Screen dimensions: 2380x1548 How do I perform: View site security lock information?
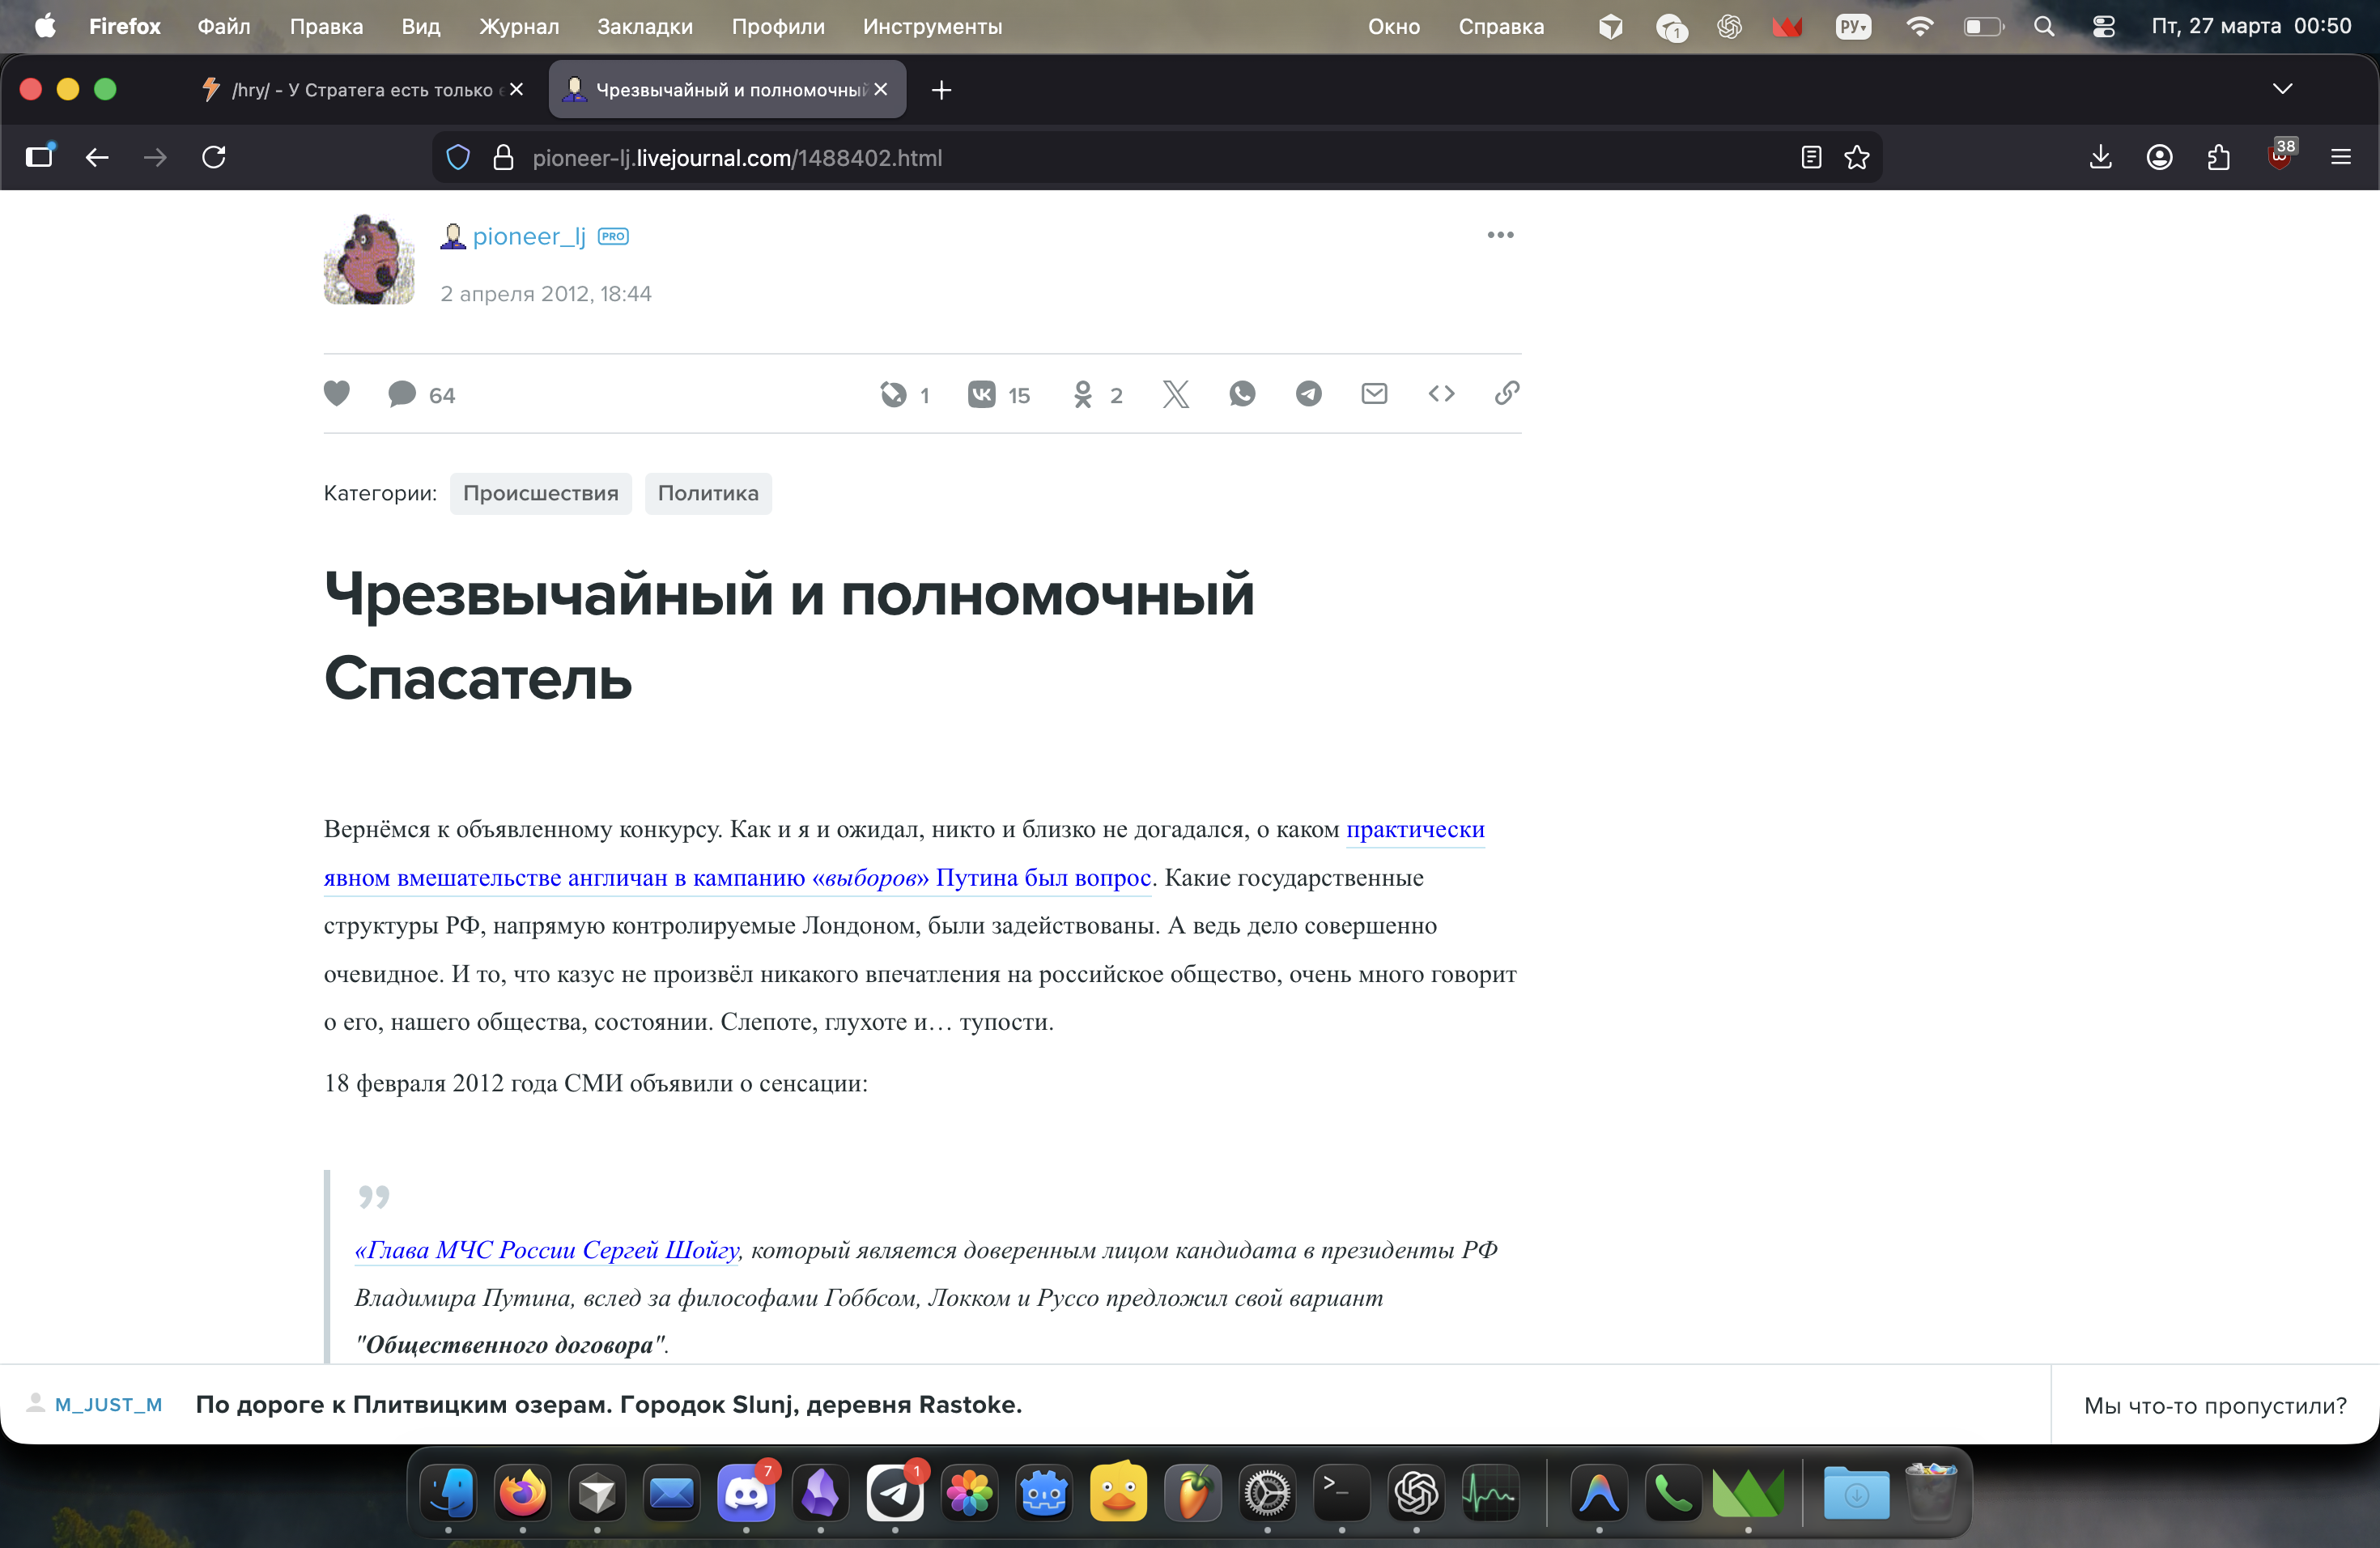point(503,157)
